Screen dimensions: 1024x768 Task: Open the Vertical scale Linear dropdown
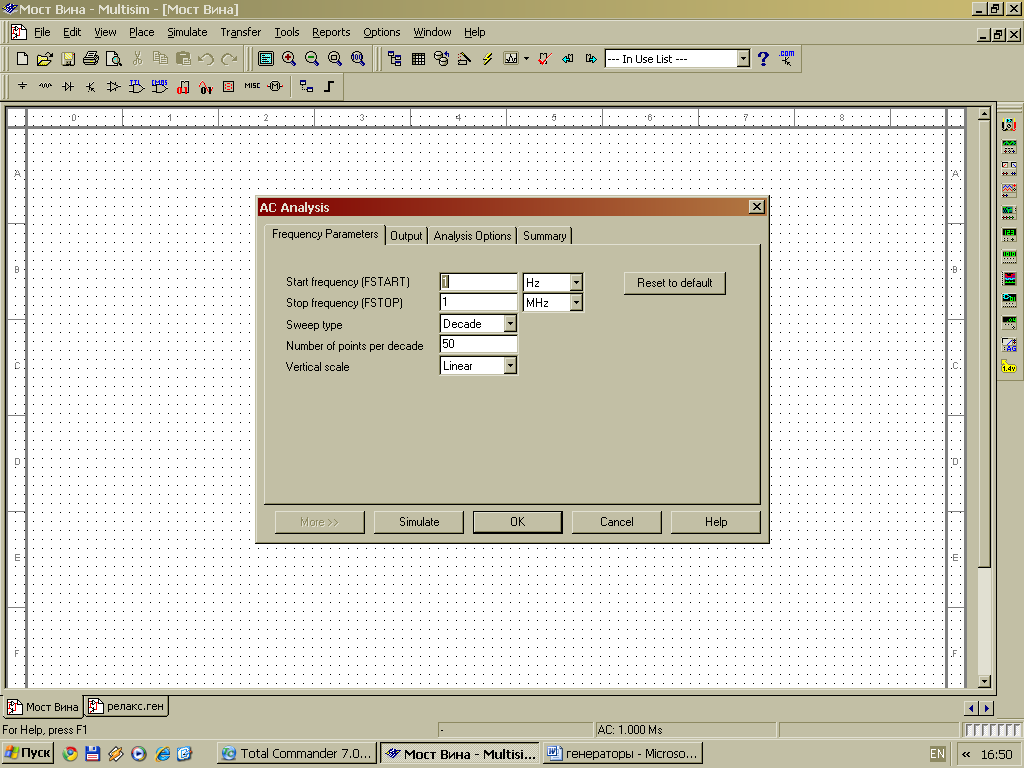(510, 366)
